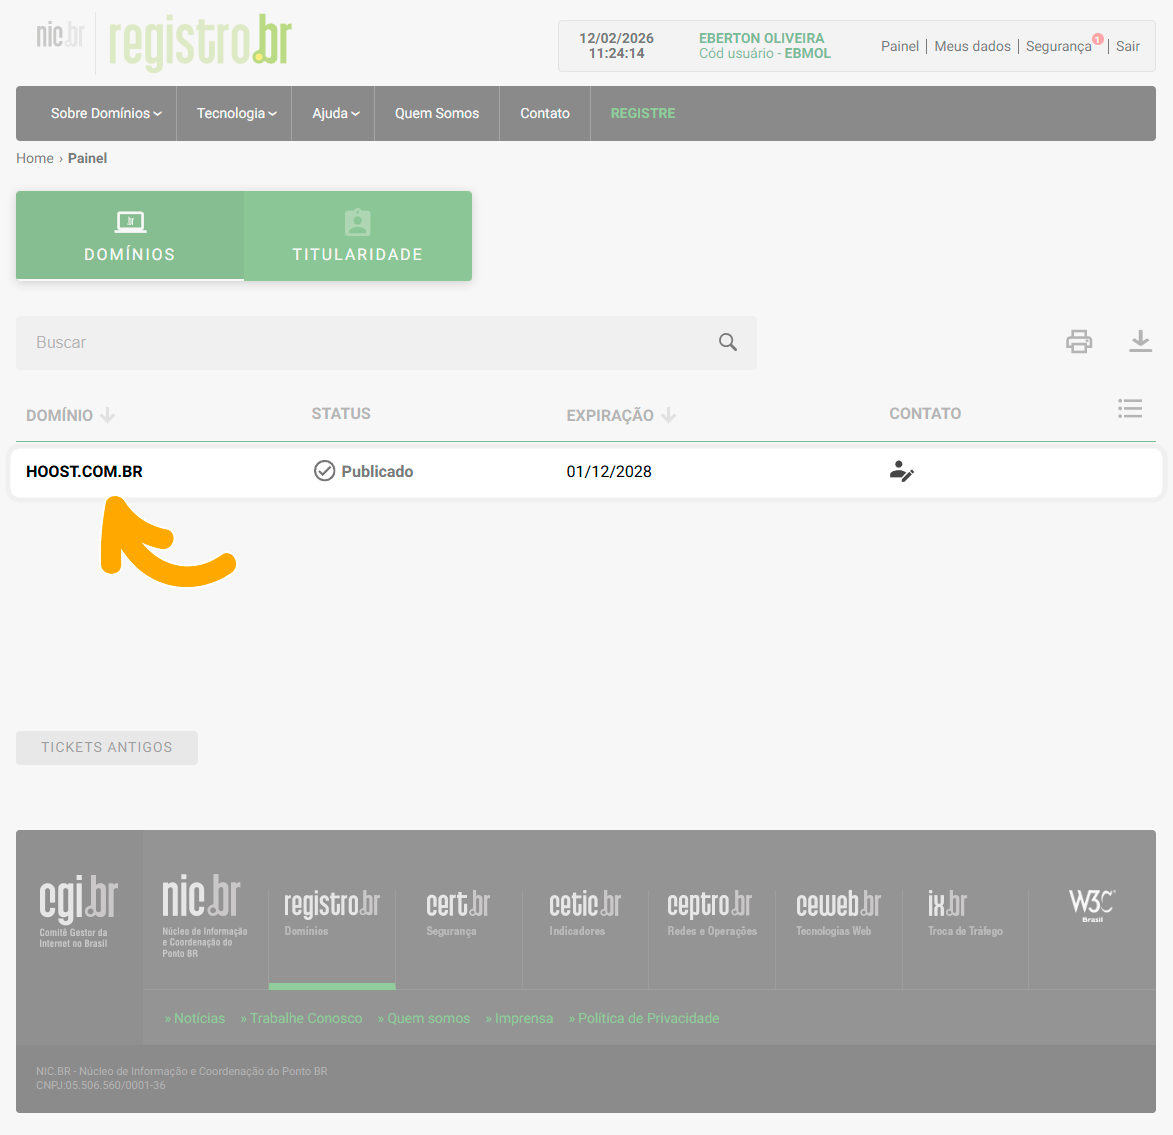Image resolution: width=1173 pixels, height=1135 pixels.
Task: Expand the Sobre Domínios menu
Action: (x=105, y=113)
